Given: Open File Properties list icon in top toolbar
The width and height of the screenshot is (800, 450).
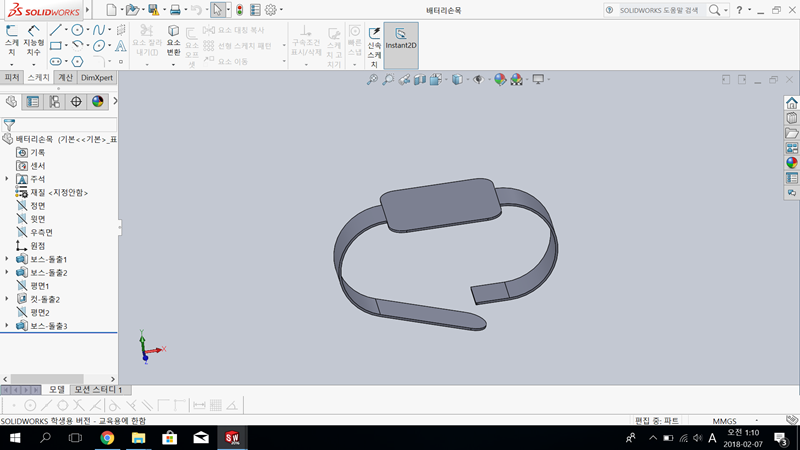Looking at the screenshot, I should [255, 10].
